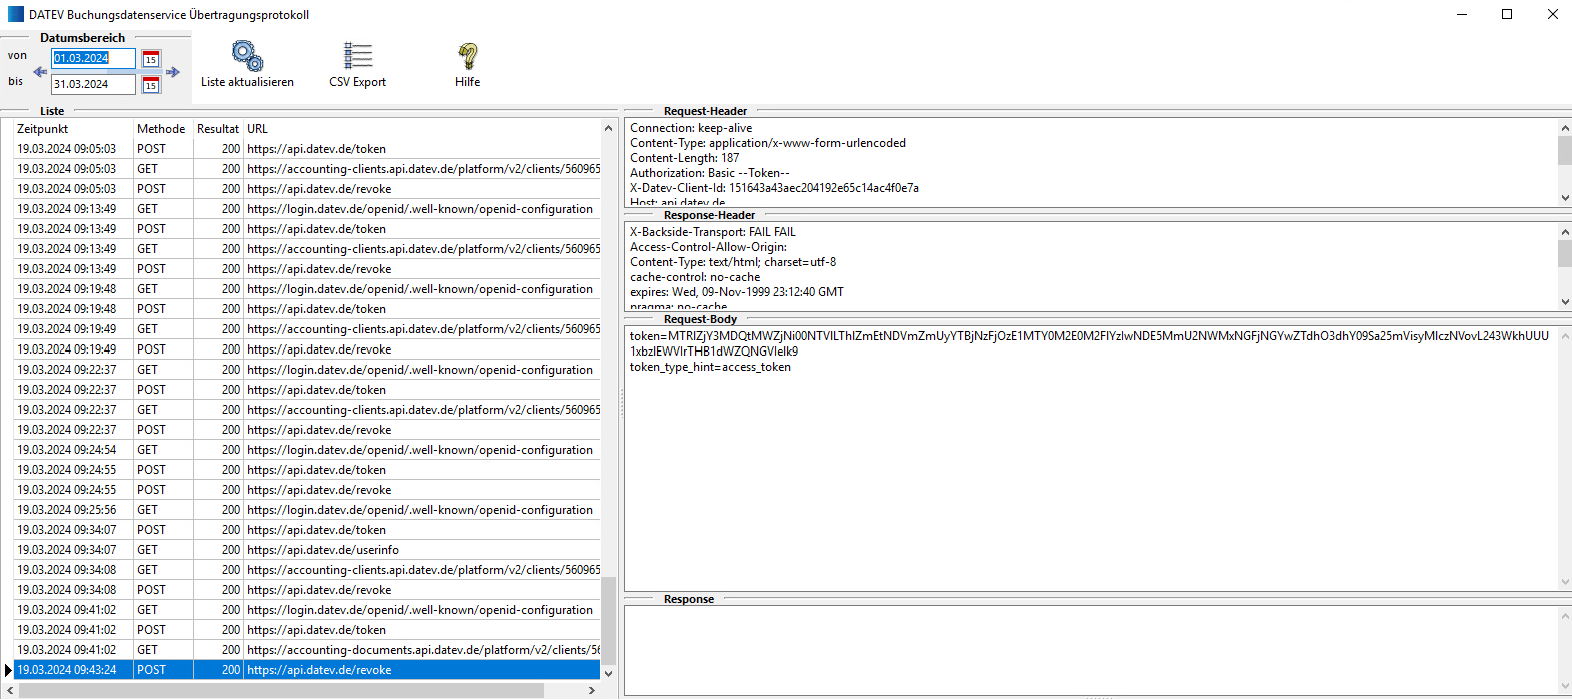The height and width of the screenshot is (700, 1572).
Task: Click the URL column header
Action: coord(420,129)
